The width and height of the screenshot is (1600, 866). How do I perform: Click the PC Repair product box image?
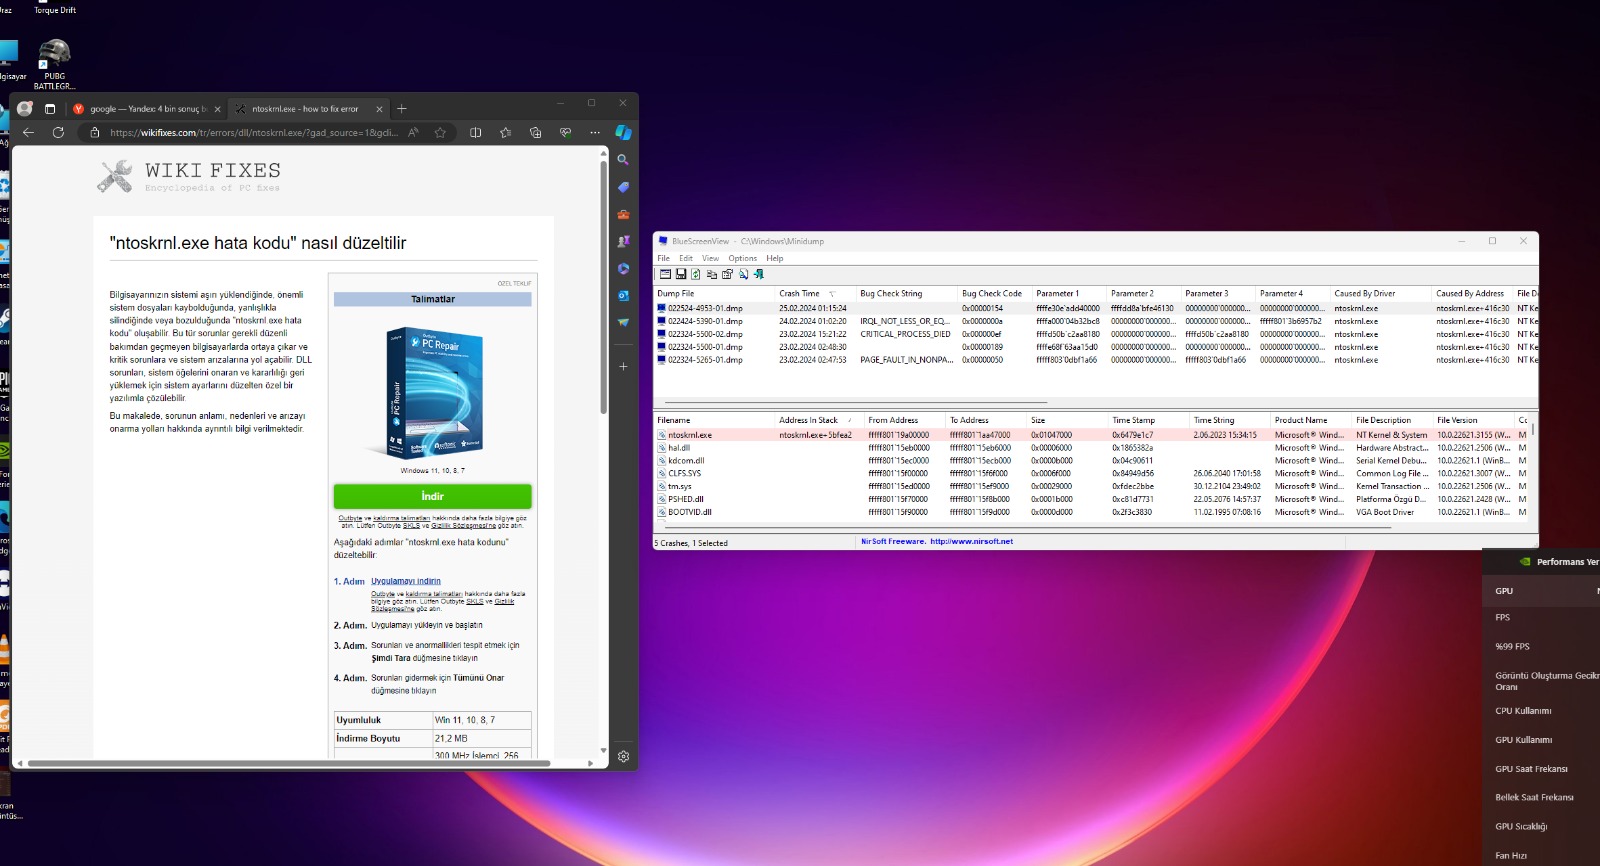(433, 391)
